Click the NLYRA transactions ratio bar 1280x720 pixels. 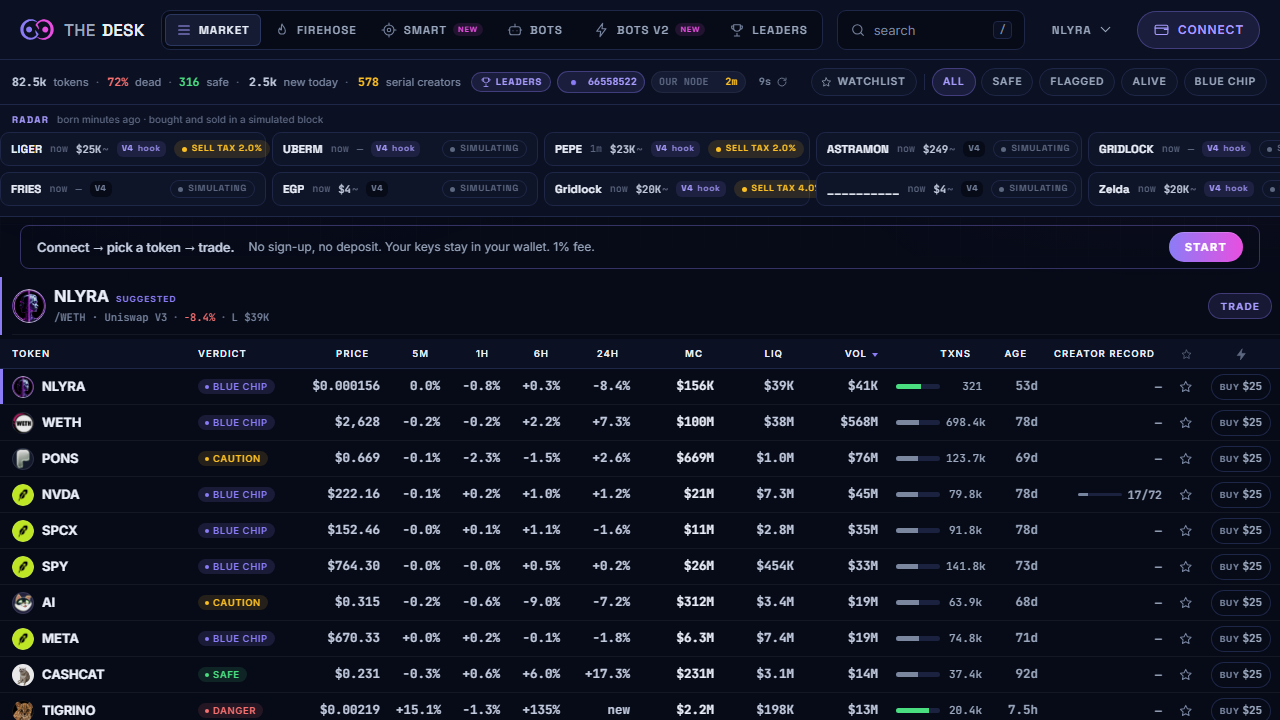pos(918,386)
